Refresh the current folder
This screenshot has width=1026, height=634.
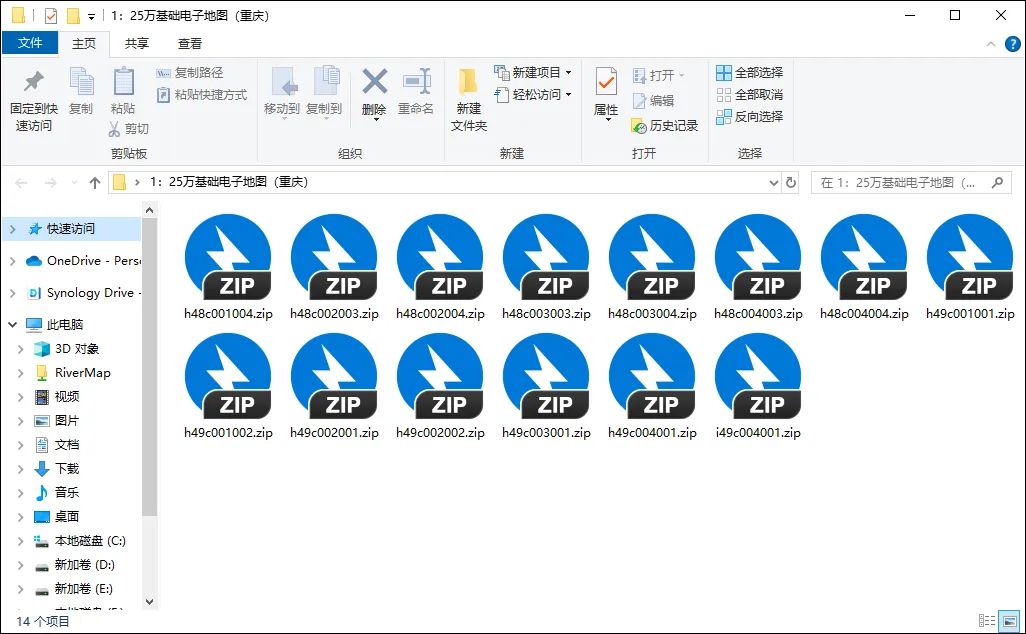pyautogui.click(x=791, y=183)
